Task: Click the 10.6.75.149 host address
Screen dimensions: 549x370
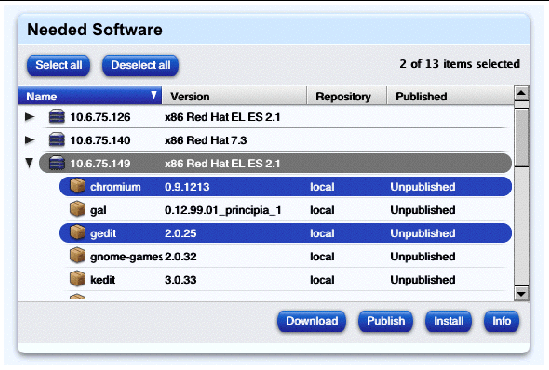Action: (100, 163)
